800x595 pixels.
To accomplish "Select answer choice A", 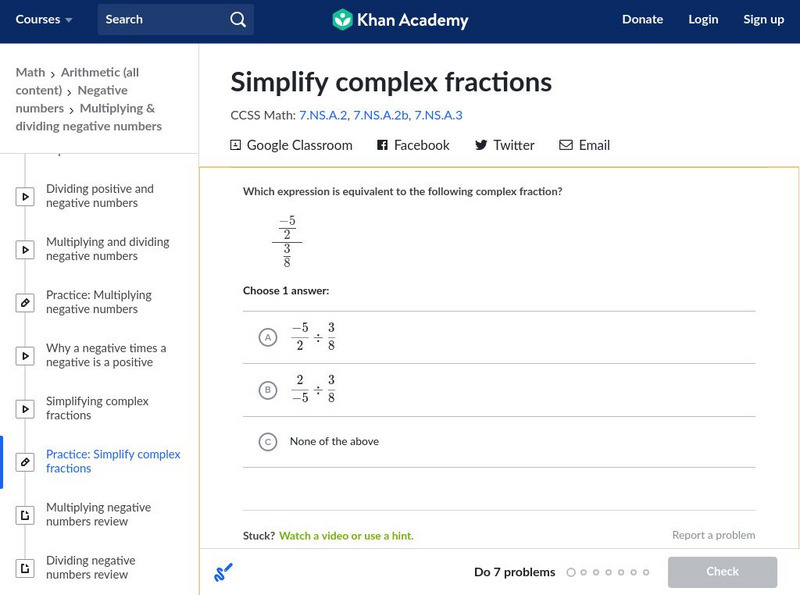I will coord(267,338).
